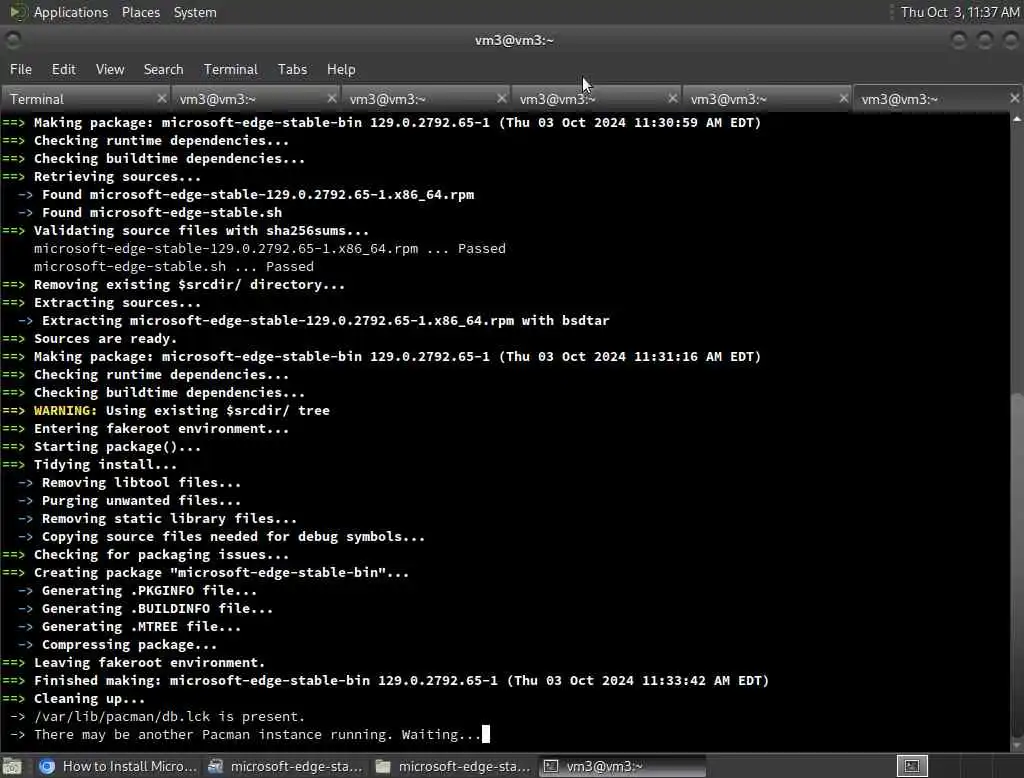Image resolution: width=1024 pixels, height=778 pixels.
Task: Click the window menu button on title bar left
Action: pos(13,41)
